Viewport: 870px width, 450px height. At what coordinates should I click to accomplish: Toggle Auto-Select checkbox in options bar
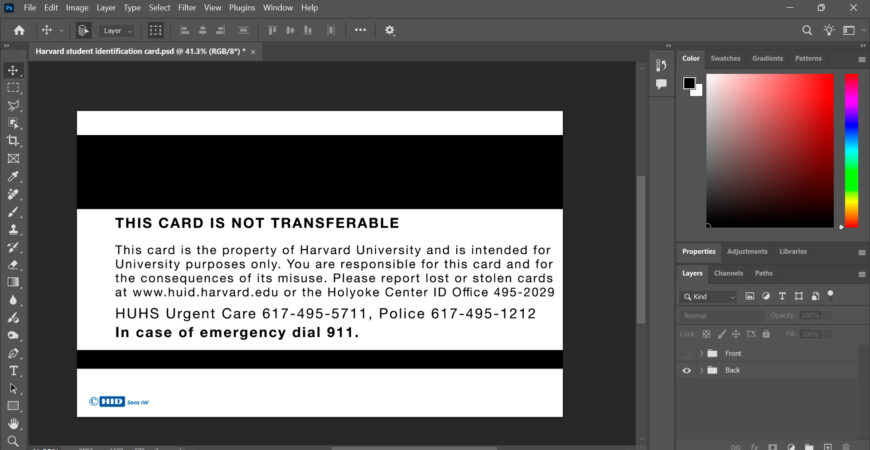(83, 30)
